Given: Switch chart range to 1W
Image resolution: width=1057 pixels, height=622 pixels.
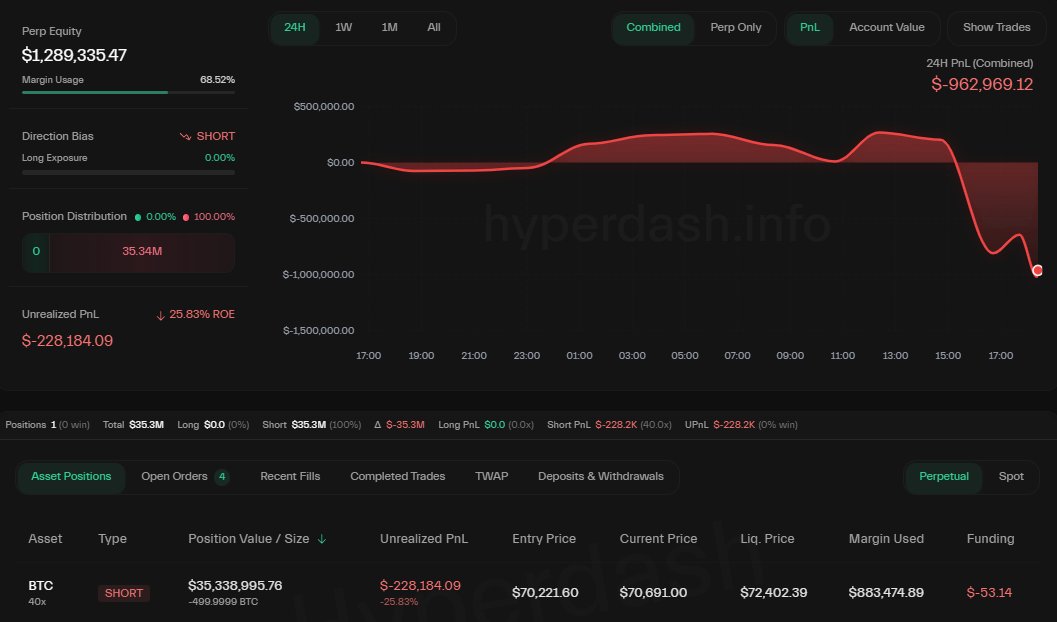Looking at the screenshot, I should tap(344, 28).
